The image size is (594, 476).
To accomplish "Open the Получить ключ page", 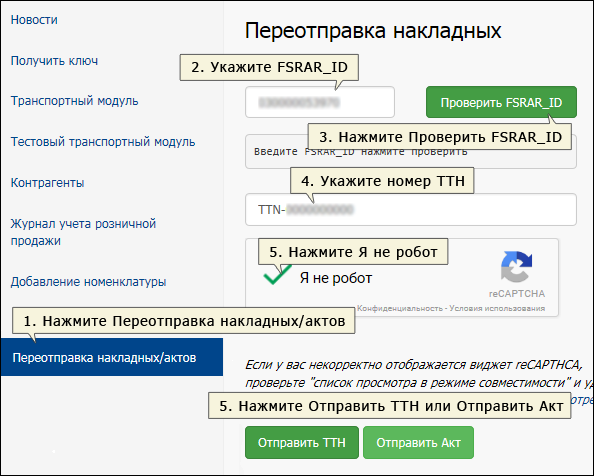I will coord(54,61).
